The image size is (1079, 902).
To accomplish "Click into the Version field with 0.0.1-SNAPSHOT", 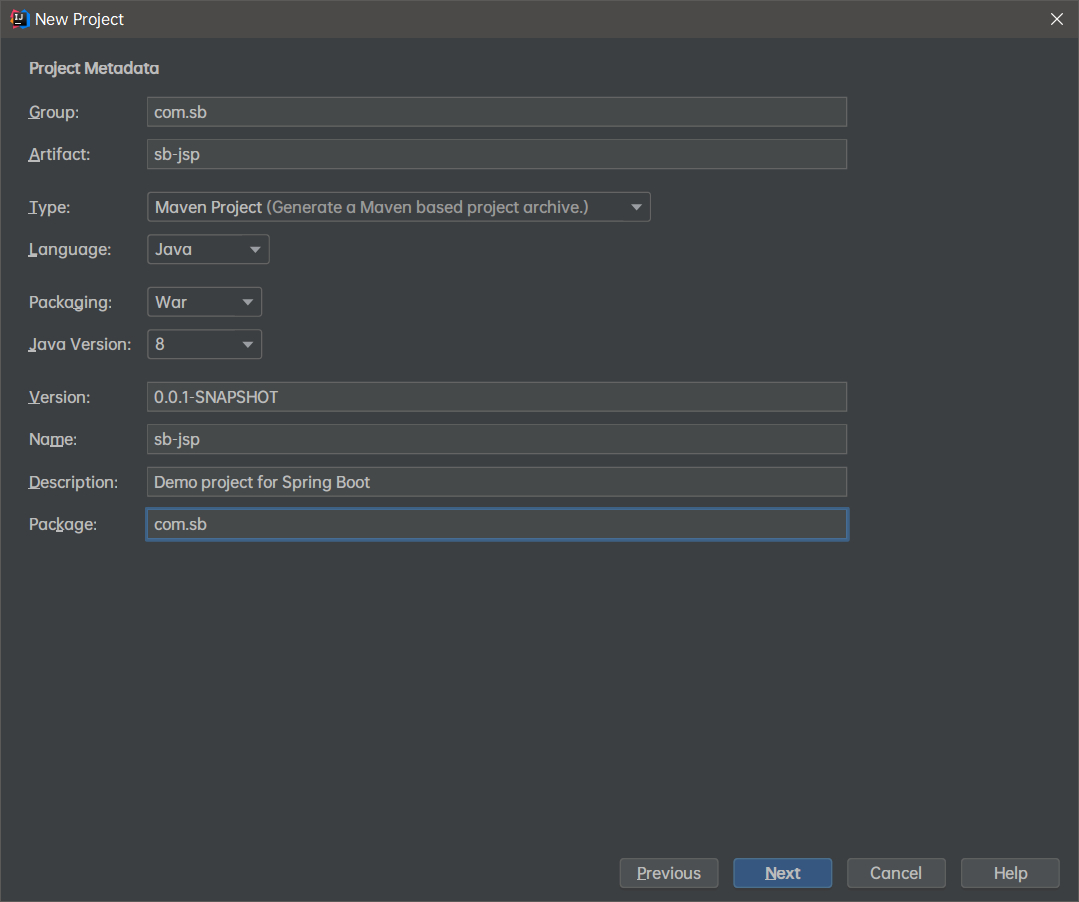I will (x=497, y=397).
